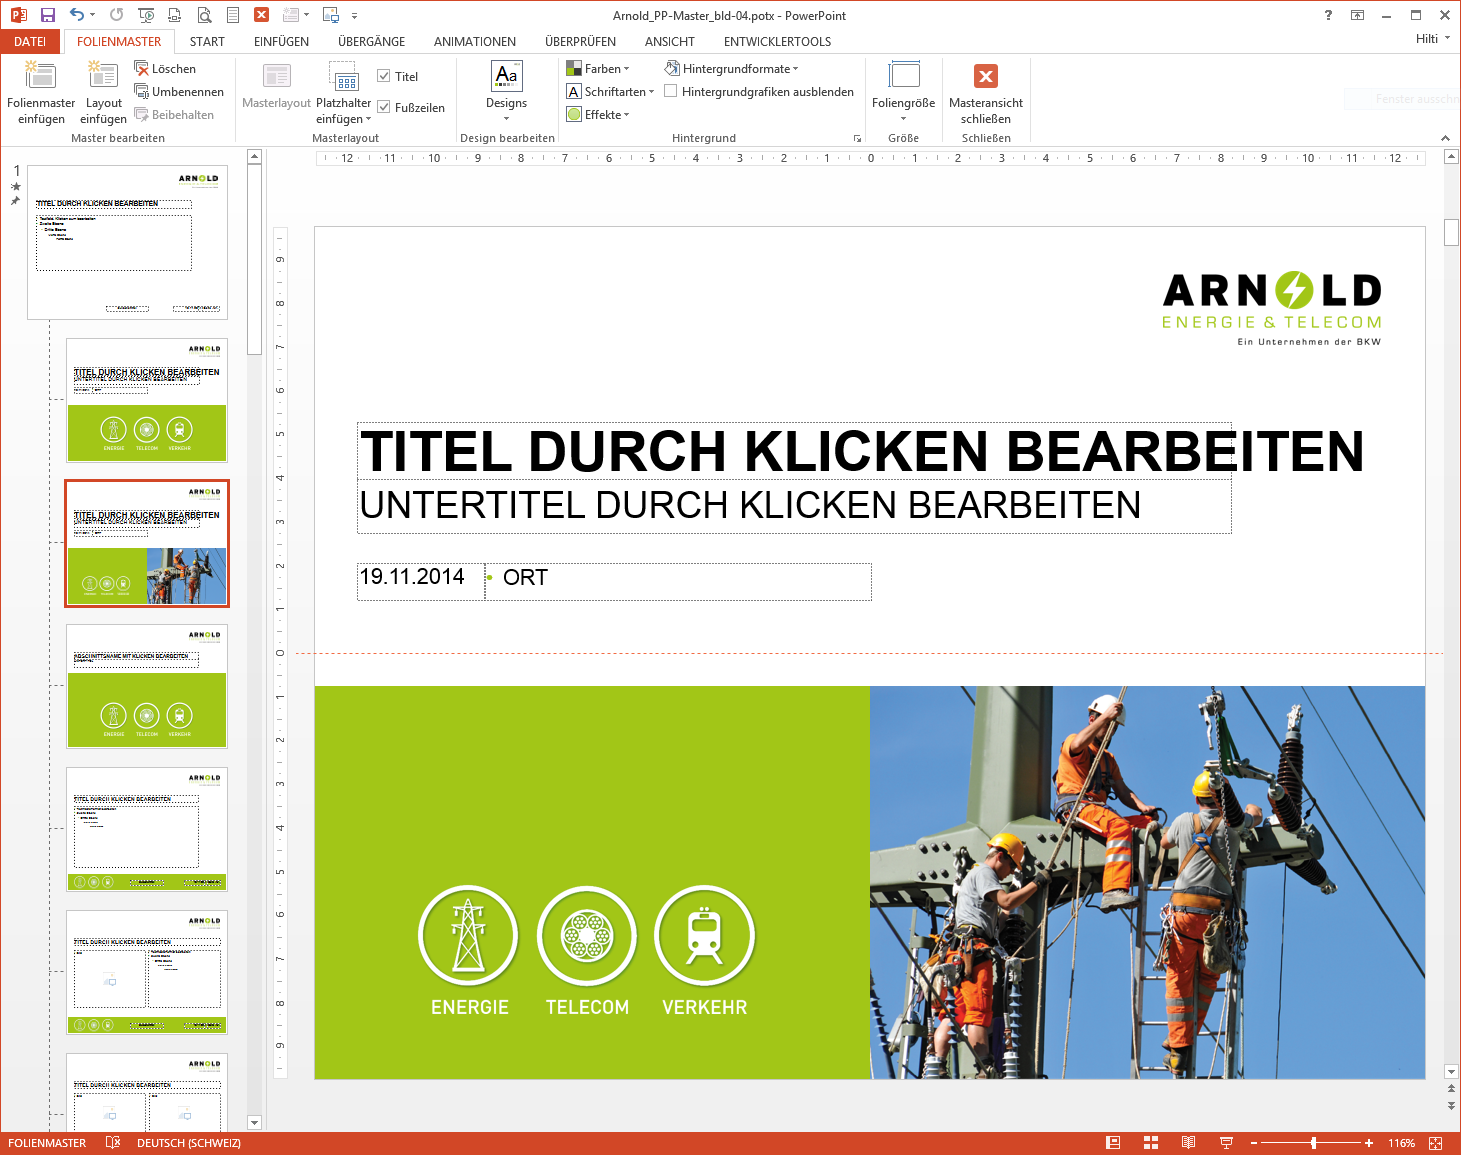Click the Undo arrow icon
This screenshot has height=1155, width=1461.
pos(77,15)
